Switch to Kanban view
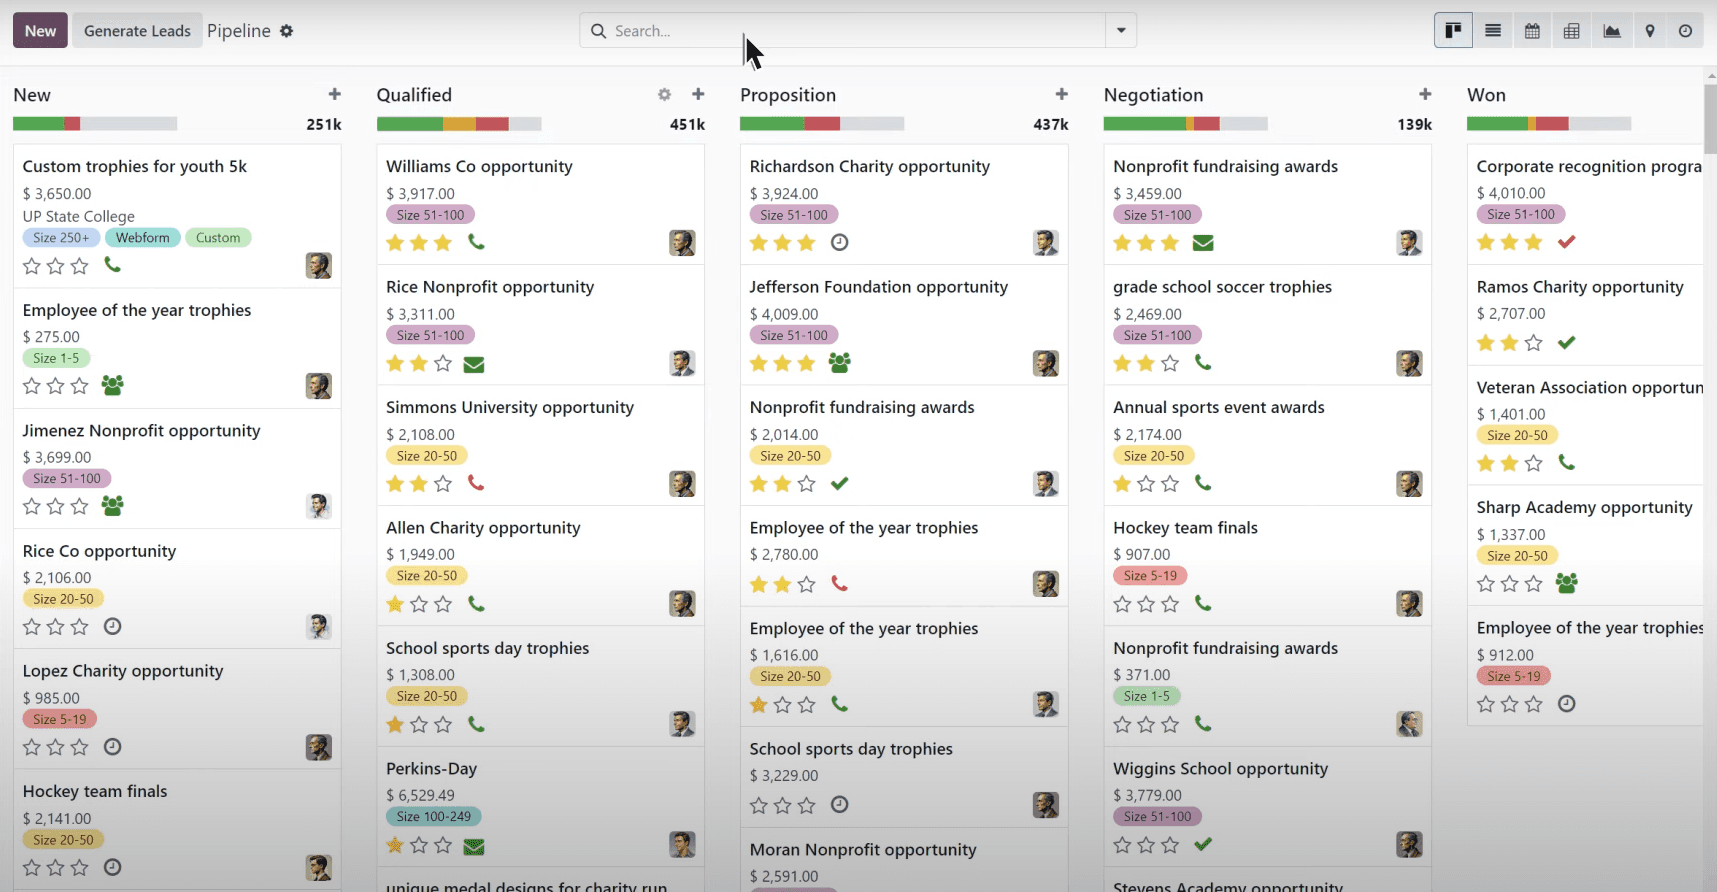Viewport: 1717px width, 892px height. point(1453,31)
